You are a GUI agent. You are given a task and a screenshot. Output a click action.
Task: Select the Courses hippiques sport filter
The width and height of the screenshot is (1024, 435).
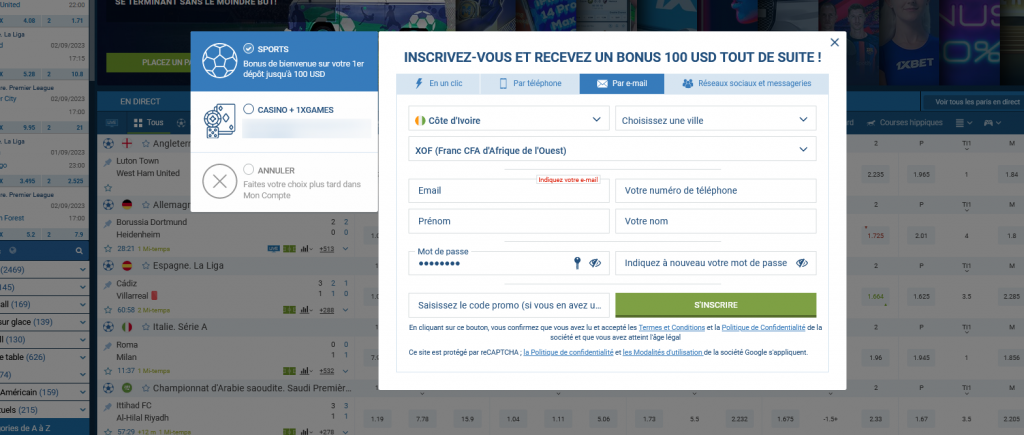click(x=904, y=122)
